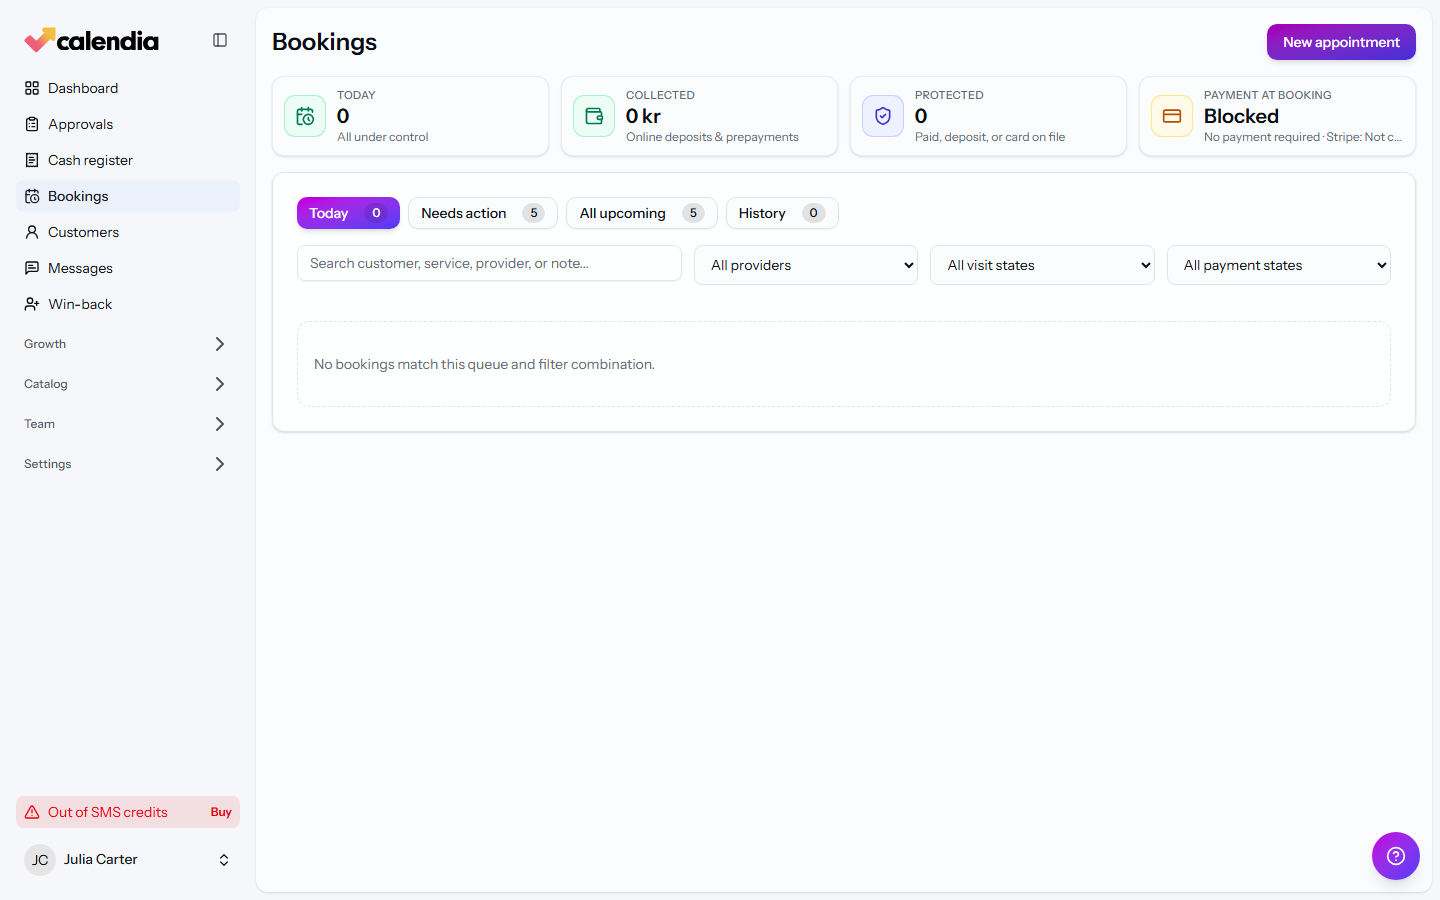
Task: Open the help question mark button
Action: click(x=1396, y=856)
